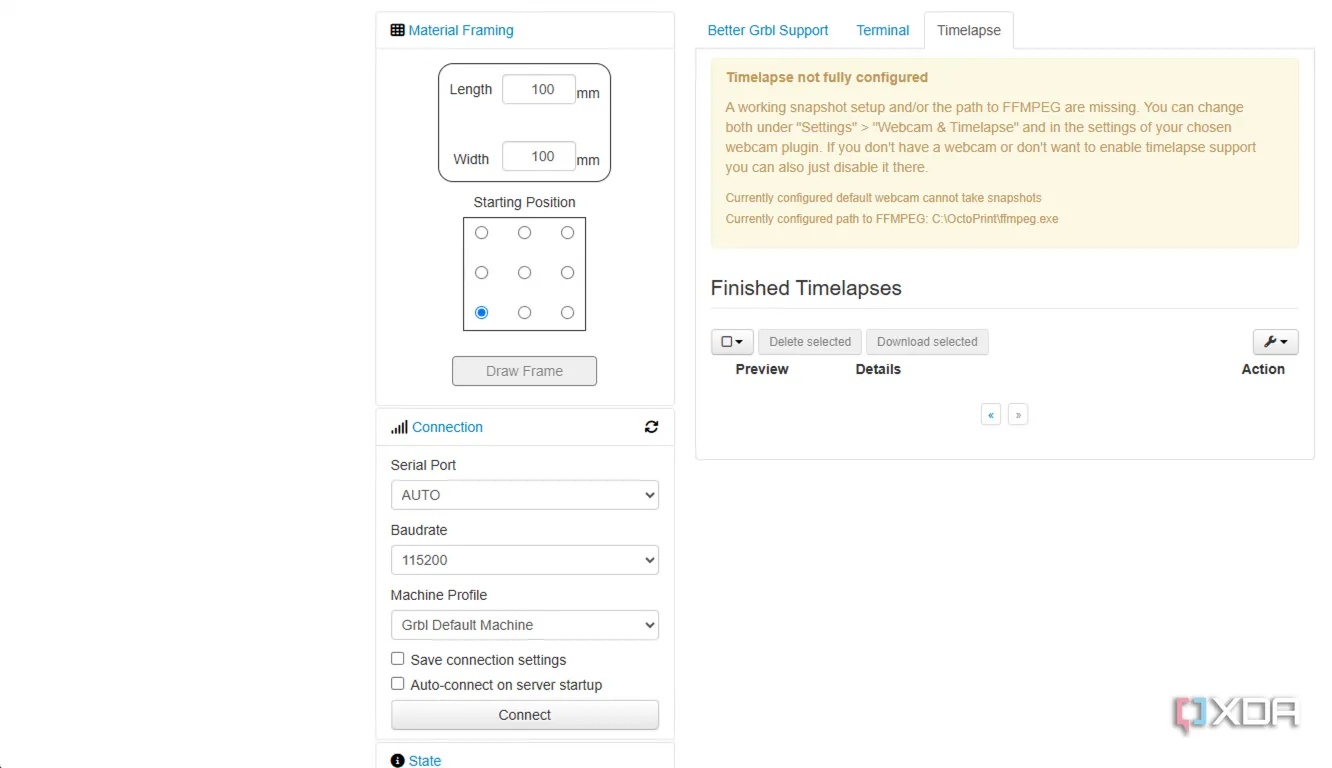This screenshot has height=768, width=1332.
Task: Click the Connection signal bars icon
Action: [x=399, y=427]
